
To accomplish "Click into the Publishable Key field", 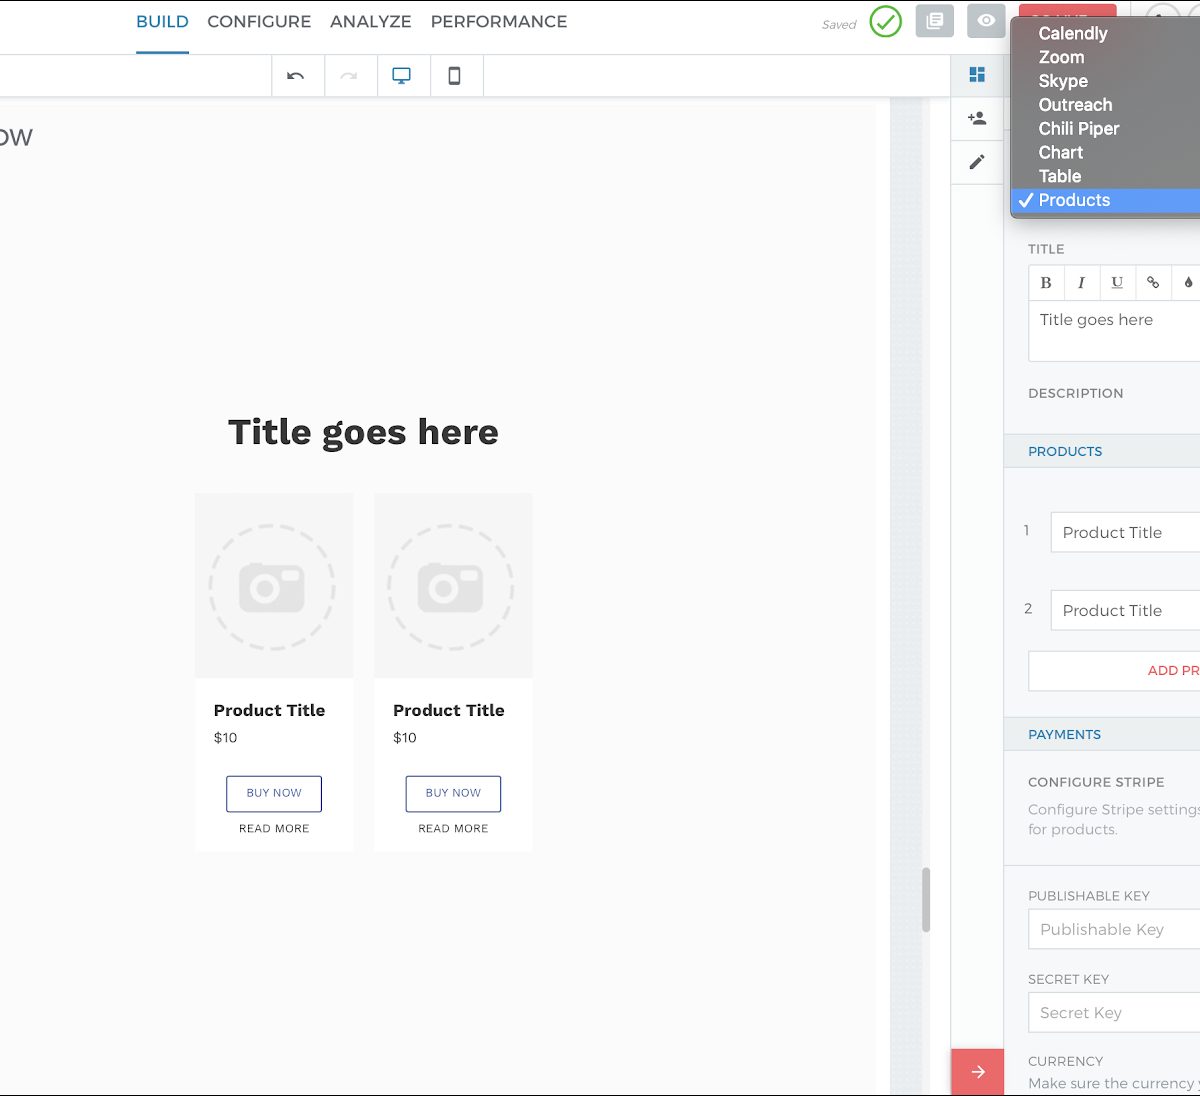I will click(1114, 929).
